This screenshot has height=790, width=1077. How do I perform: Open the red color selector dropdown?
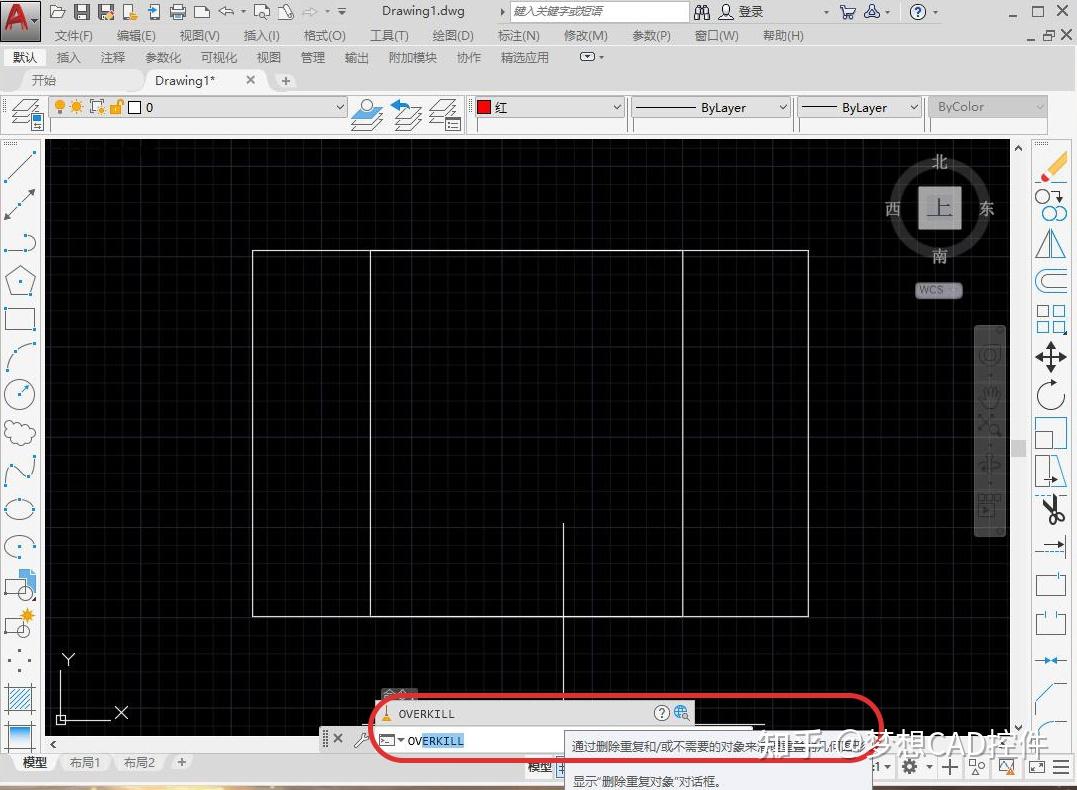pos(615,107)
